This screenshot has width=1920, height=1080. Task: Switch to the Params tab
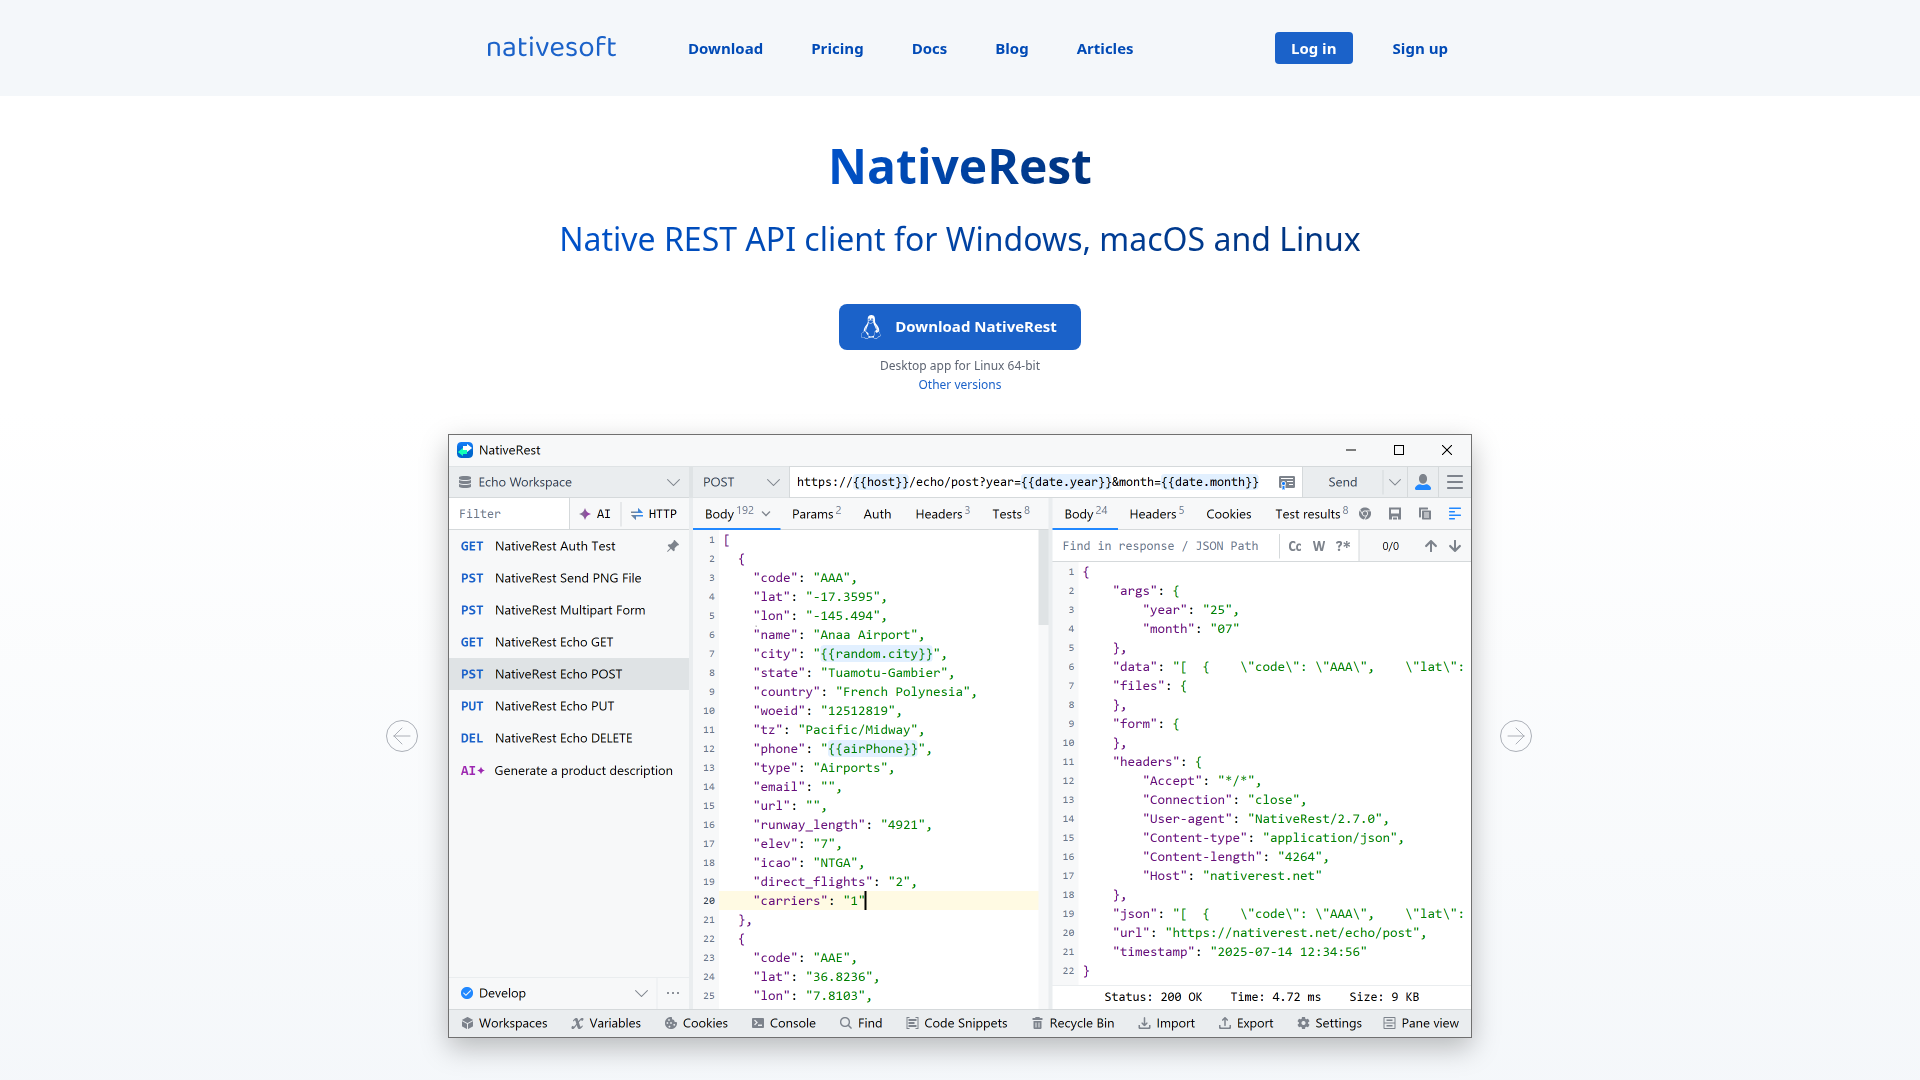click(812, 513)
